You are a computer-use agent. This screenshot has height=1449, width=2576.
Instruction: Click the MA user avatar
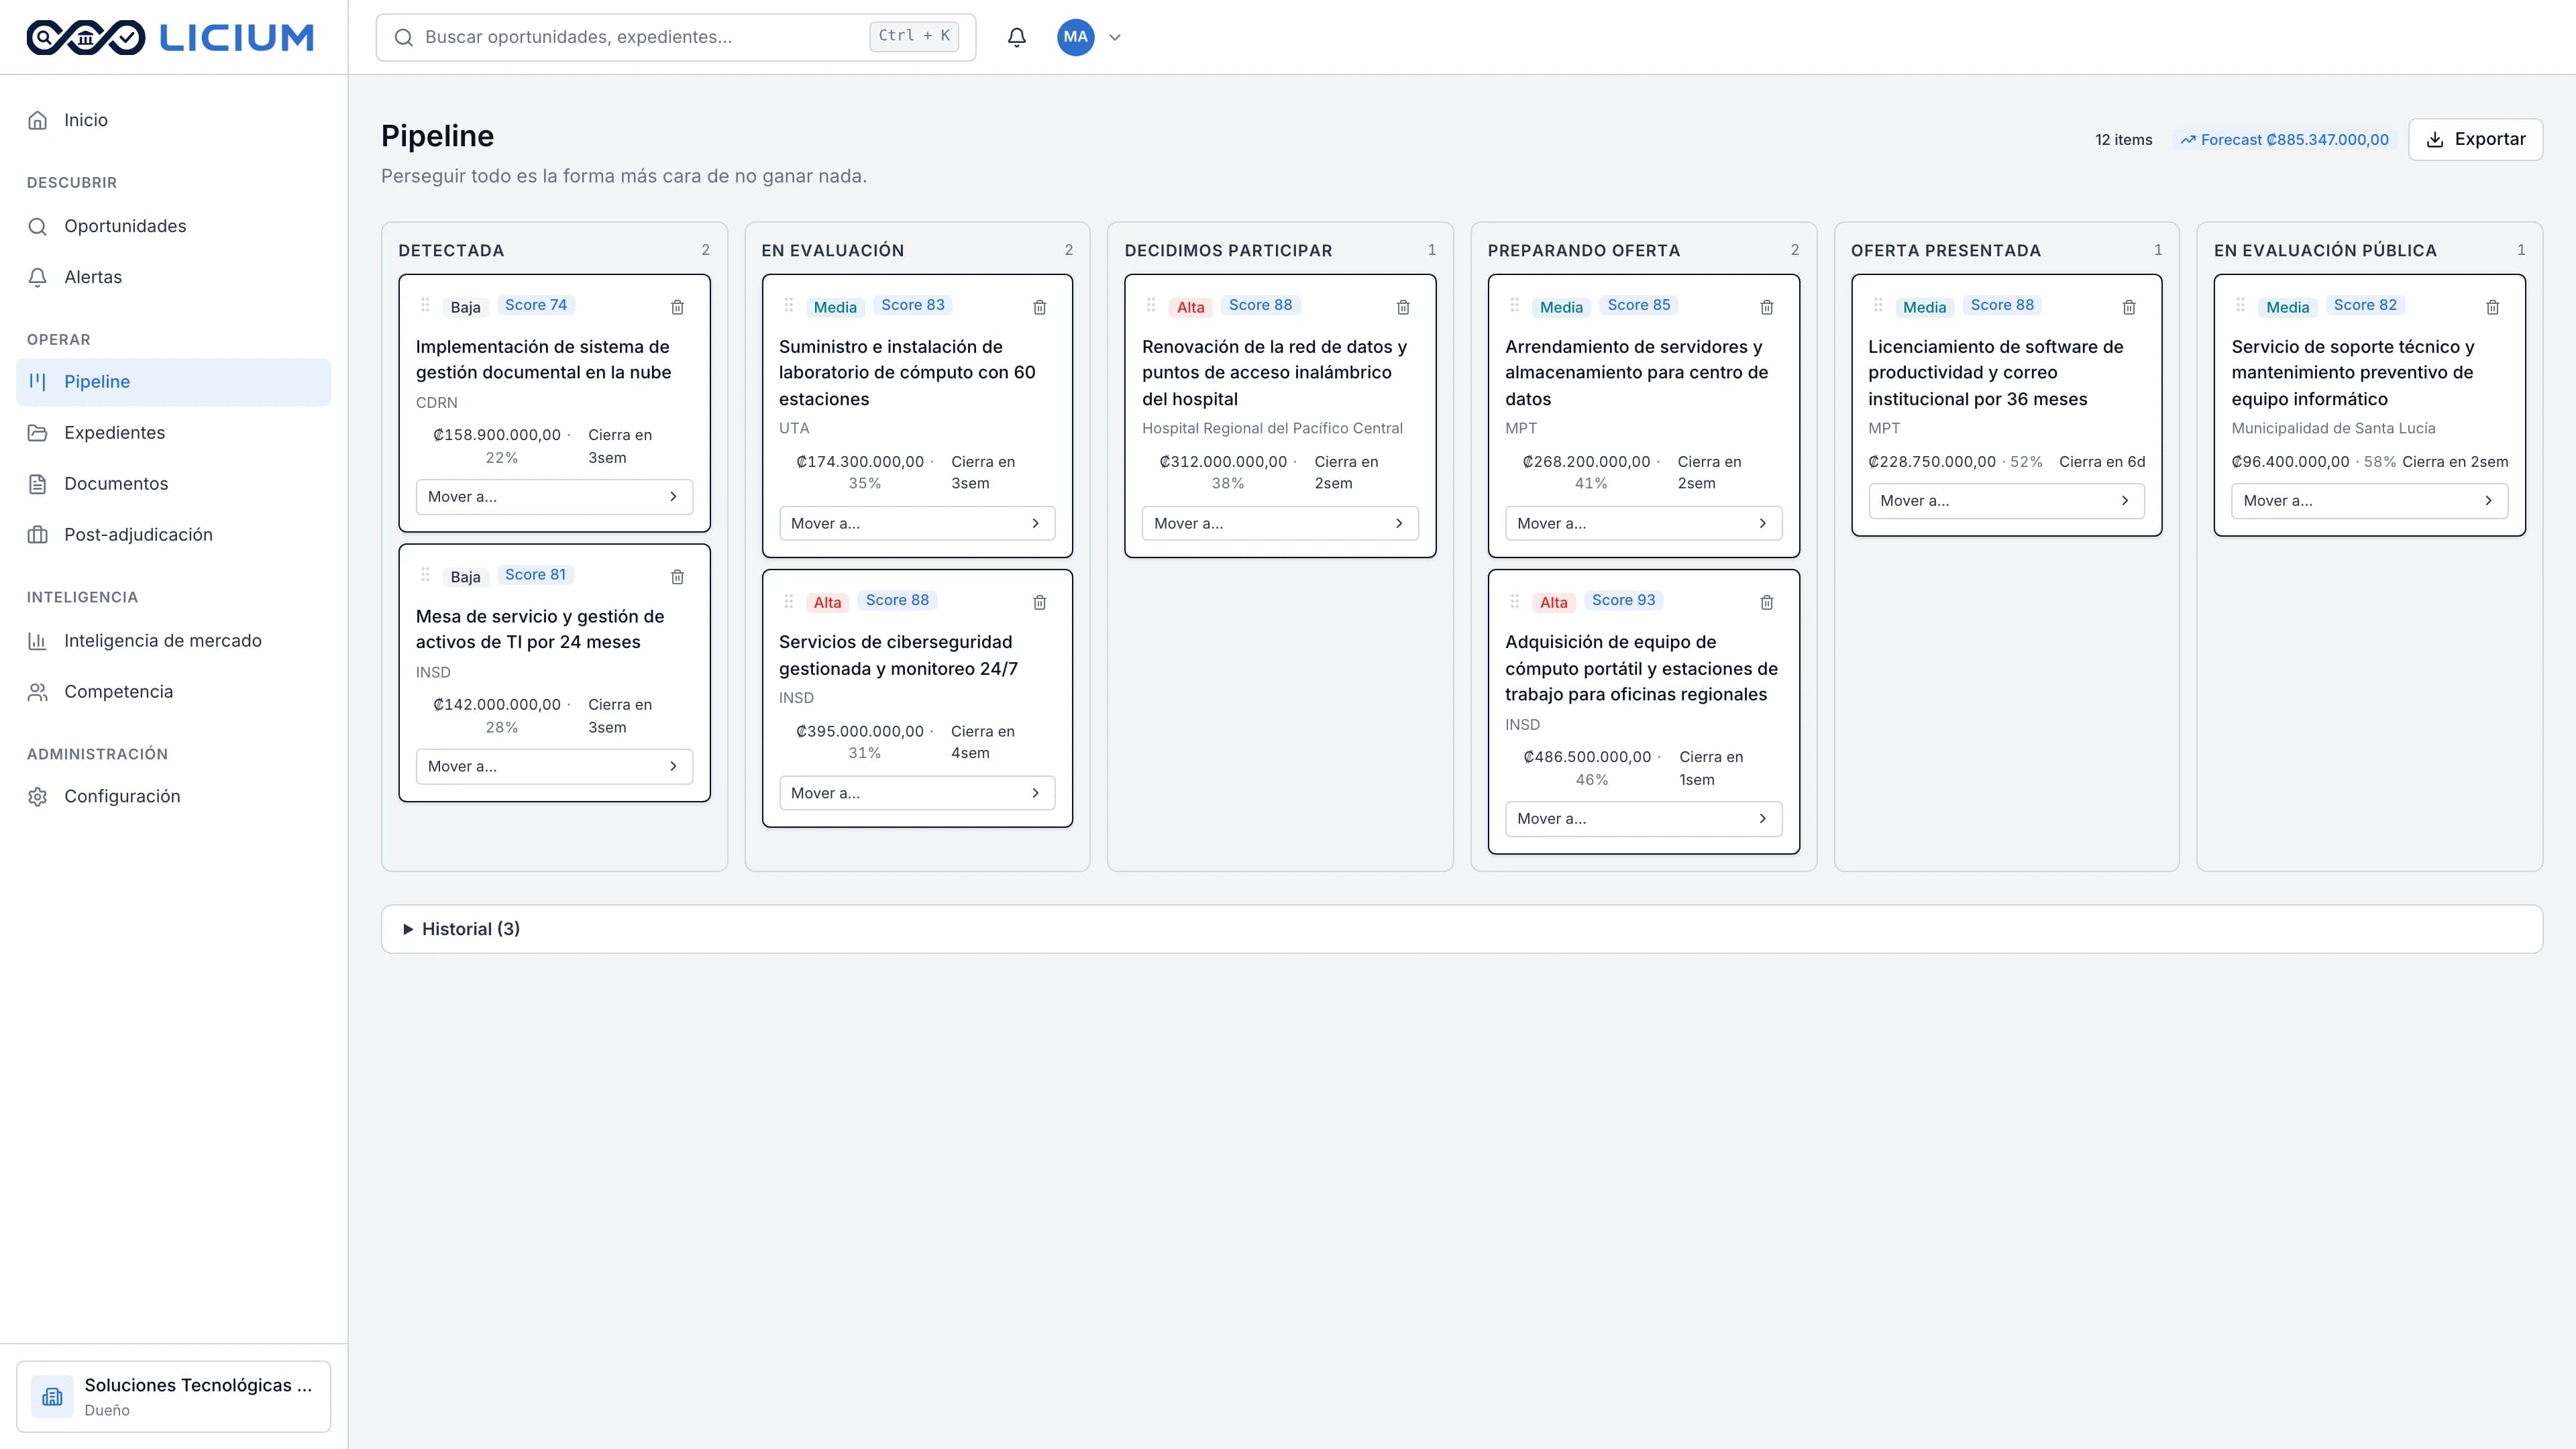click(1075, 37)
